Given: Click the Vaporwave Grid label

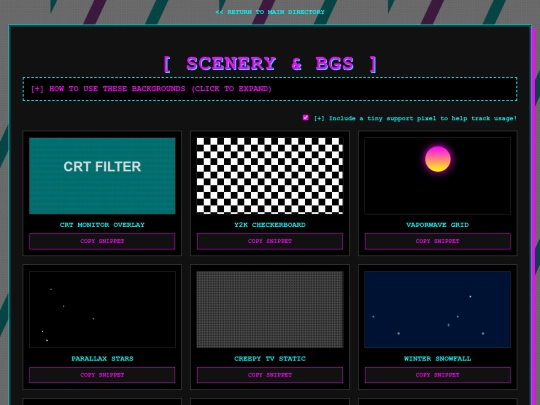Looking at the screenshot, I should click(437, 225).
